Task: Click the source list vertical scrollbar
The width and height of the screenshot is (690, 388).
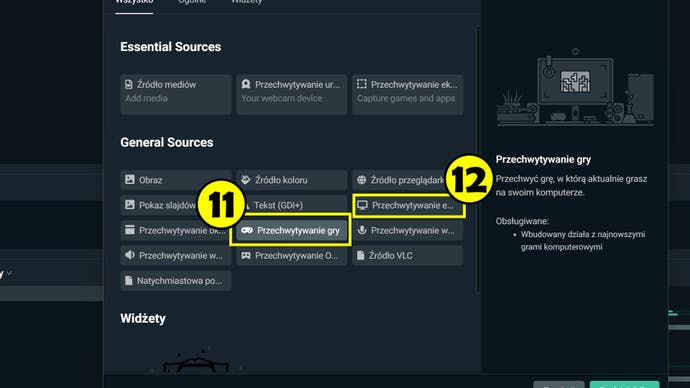Action: pyautogui.click(x=478, y=158)
